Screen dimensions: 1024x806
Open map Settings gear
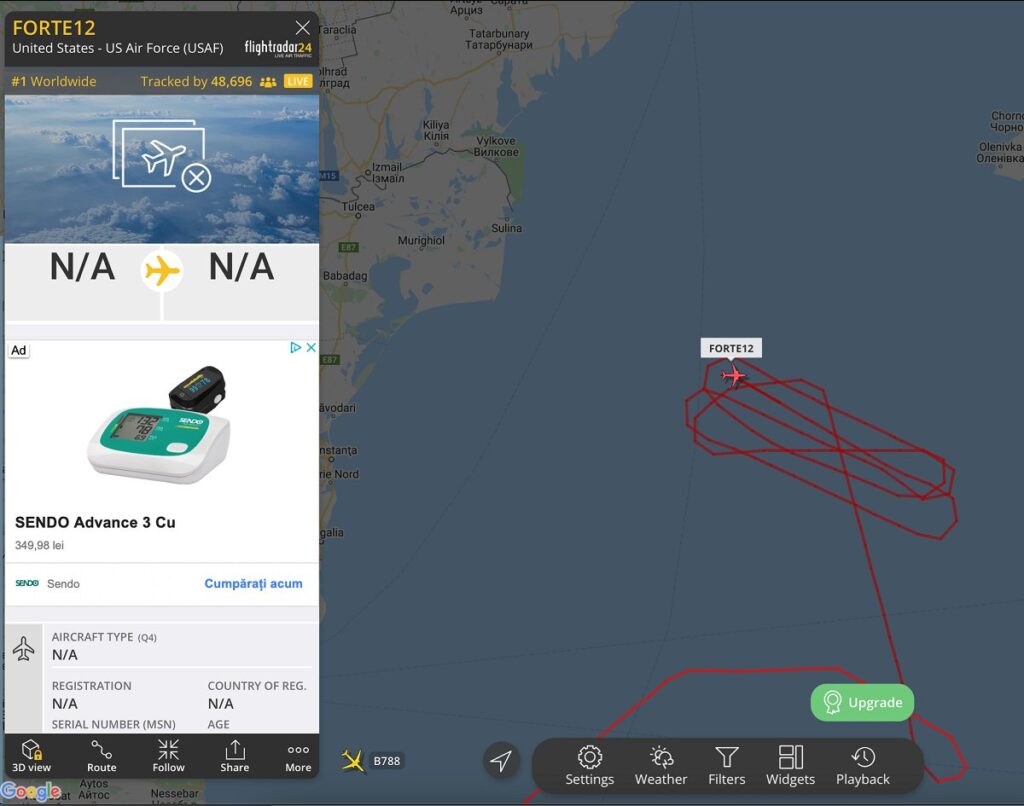pyautogui.click(x=589, y=766)
